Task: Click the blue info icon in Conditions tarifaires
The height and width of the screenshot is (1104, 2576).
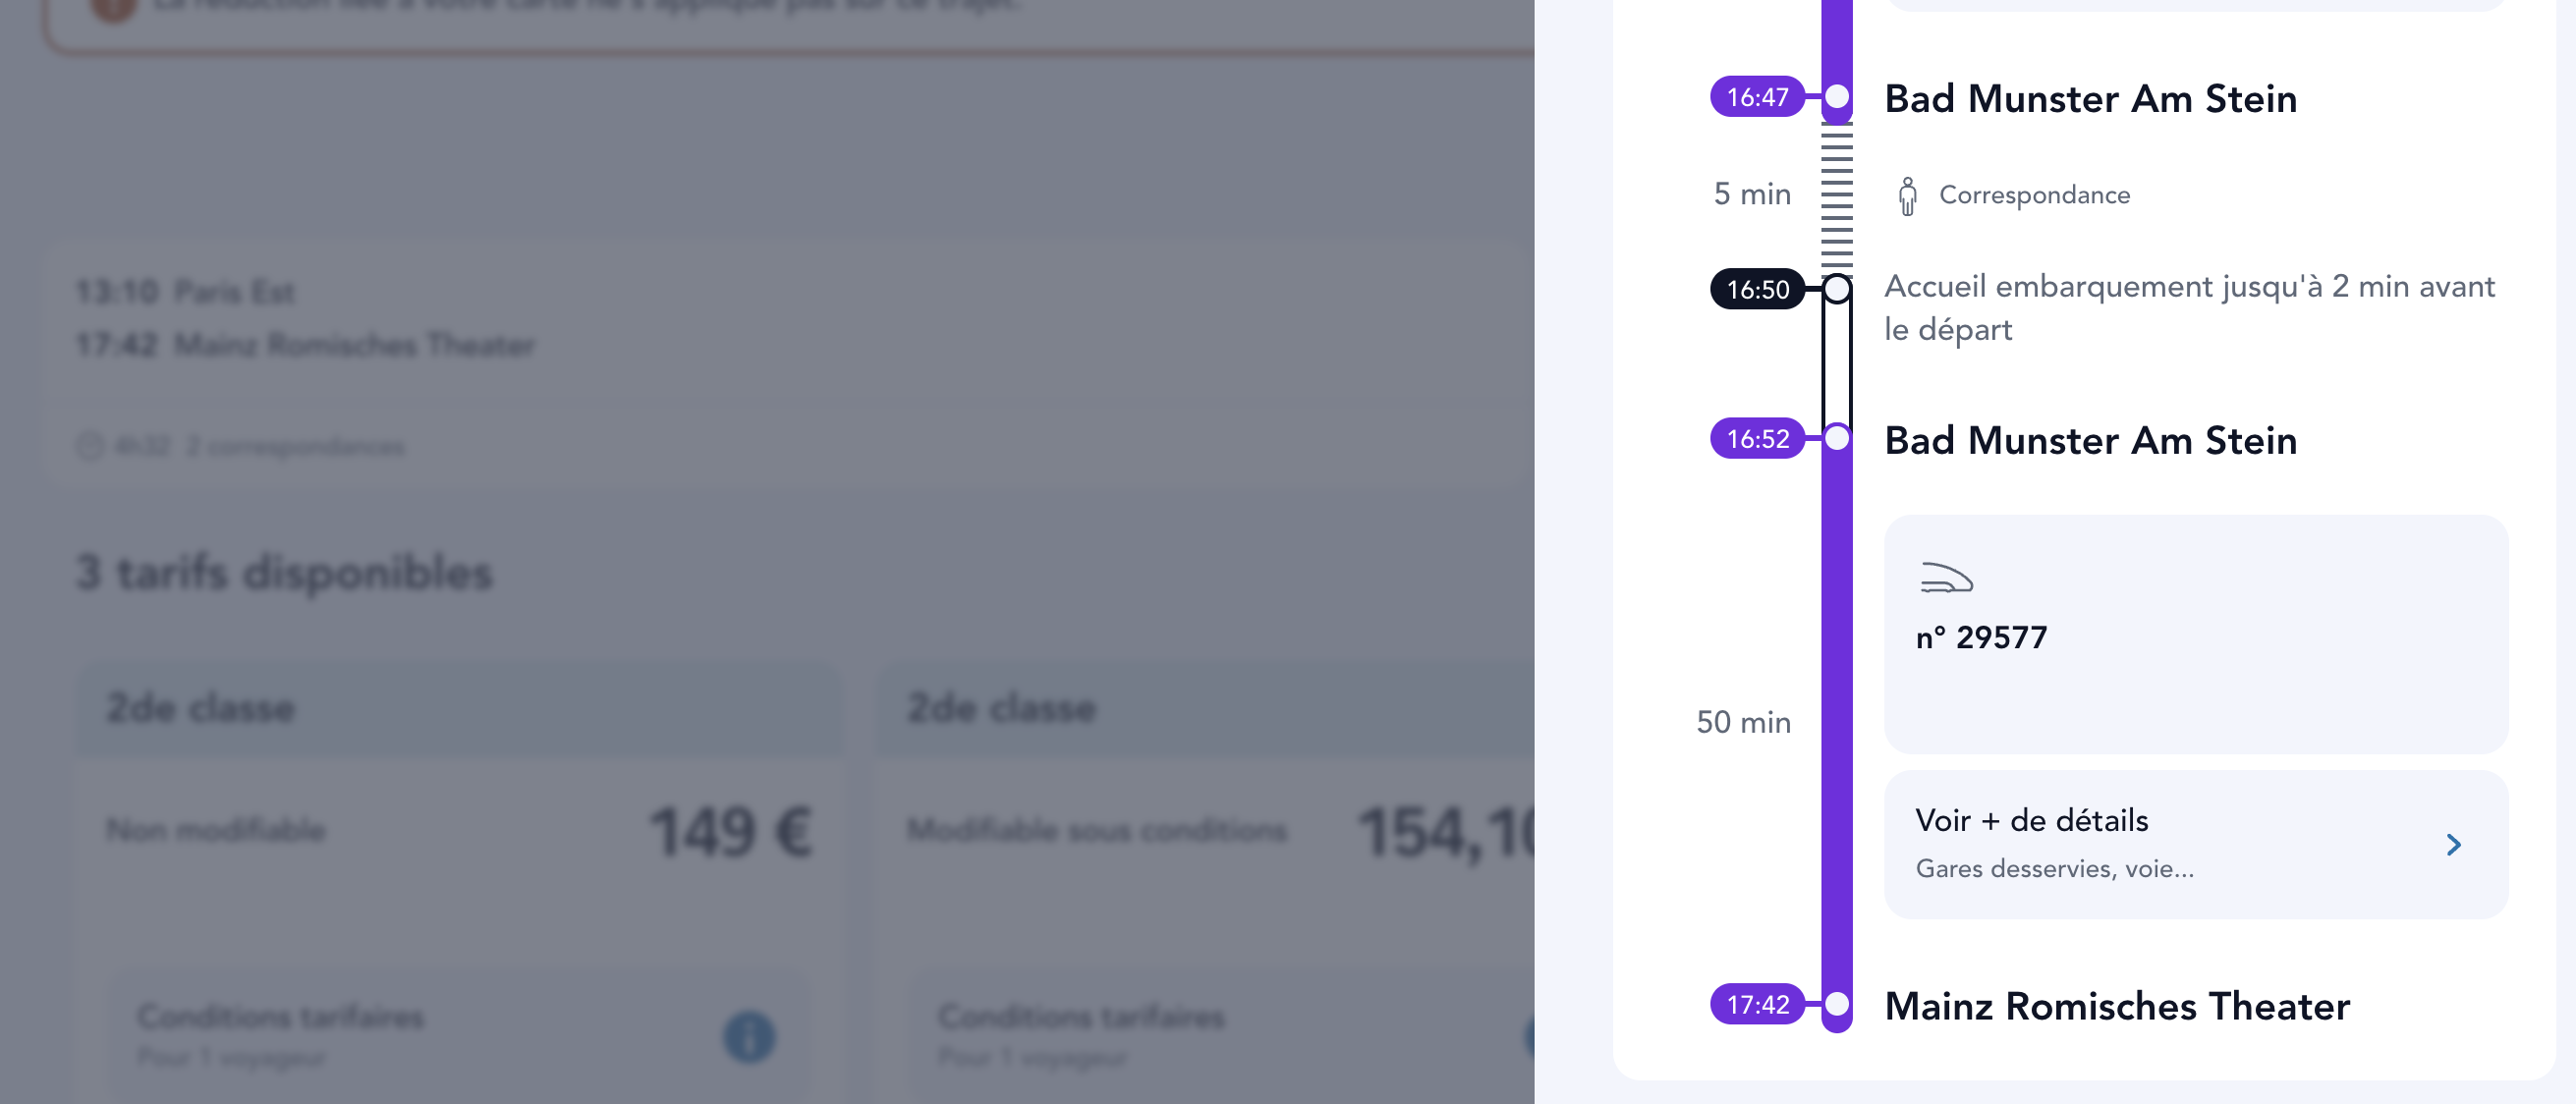Action: pyautogui.click(x=749, y=1036)
